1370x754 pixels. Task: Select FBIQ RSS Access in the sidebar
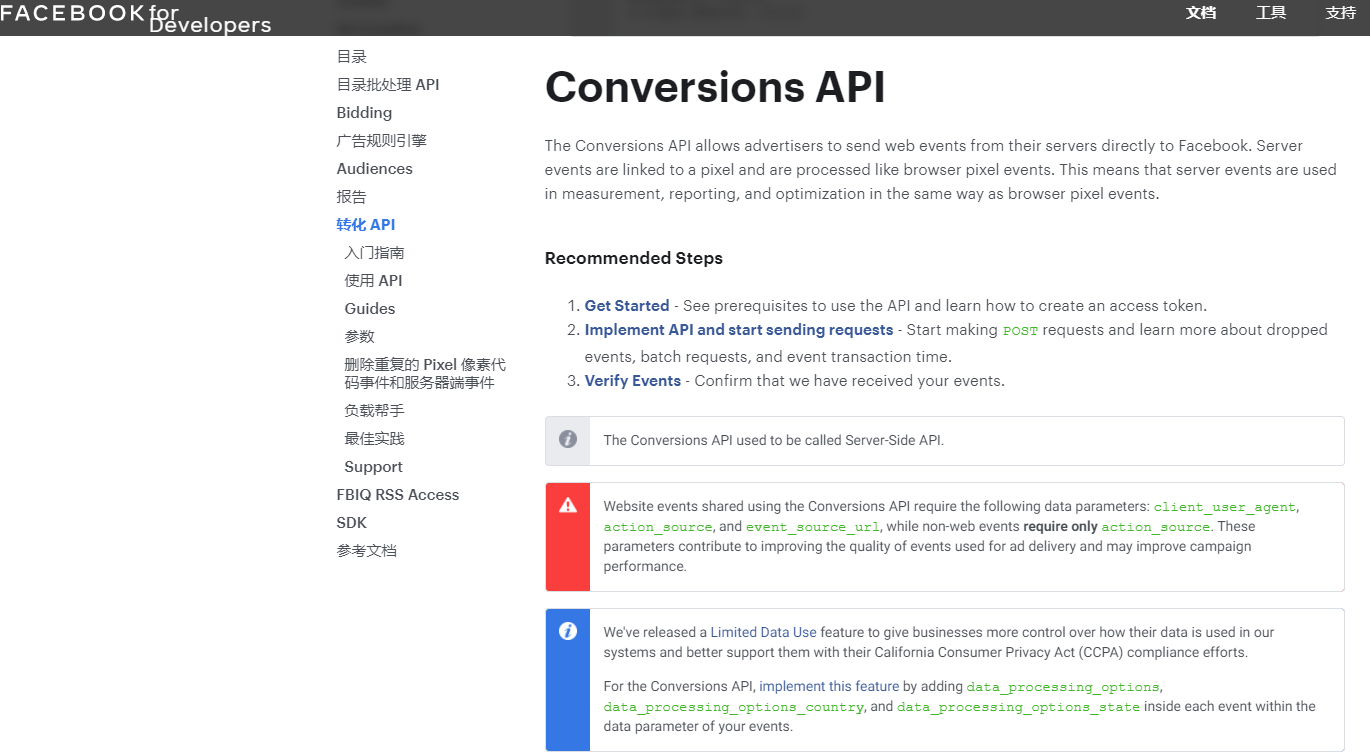point(398,495)
